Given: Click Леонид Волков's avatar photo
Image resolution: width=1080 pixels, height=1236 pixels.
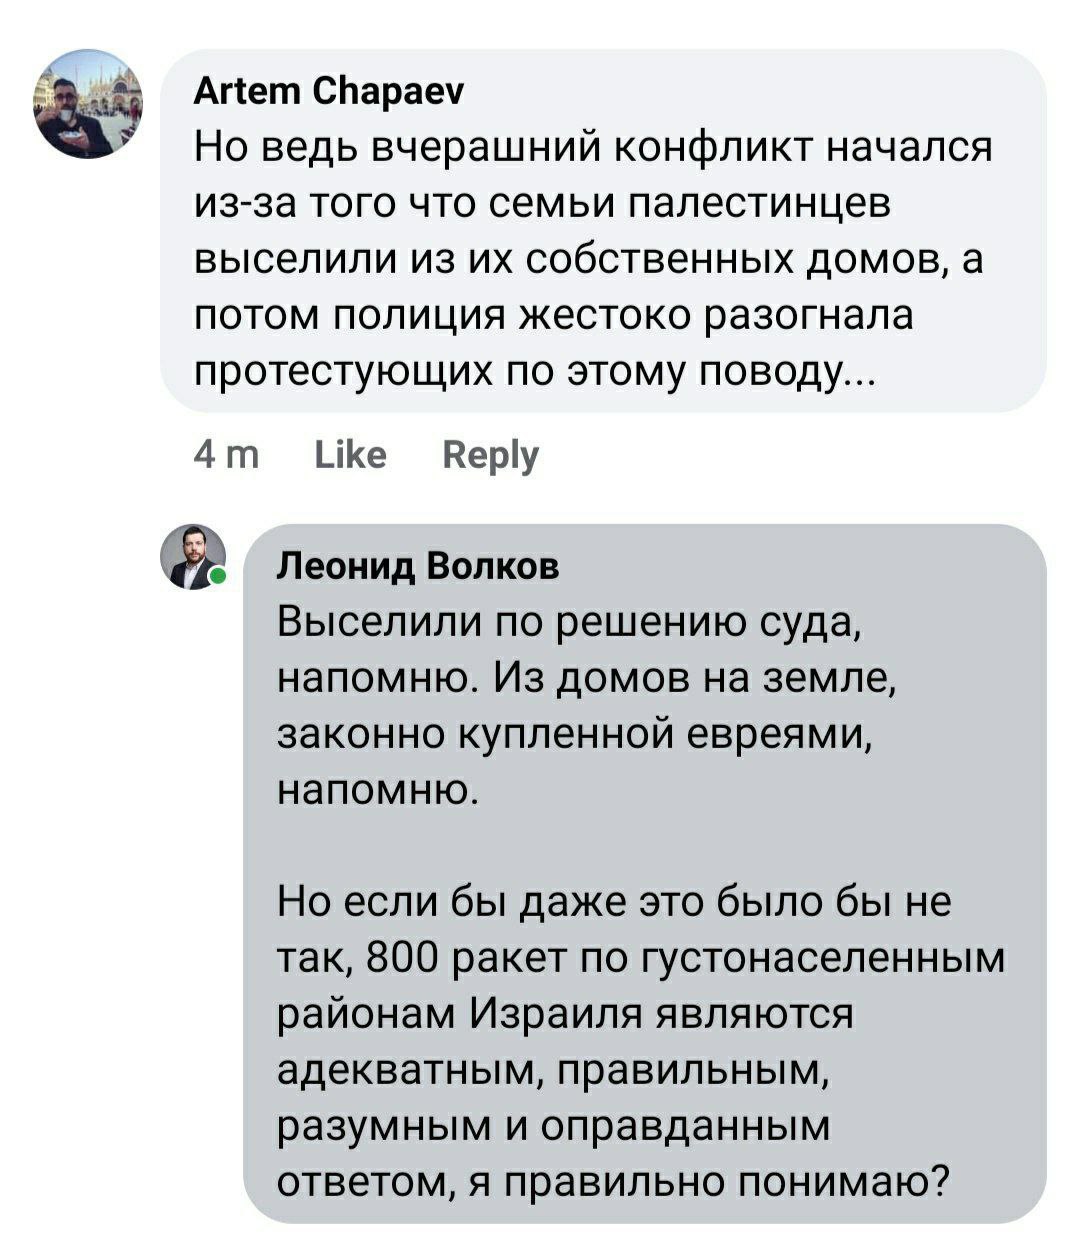Looking at the screenshot, I should pos(193,556).
